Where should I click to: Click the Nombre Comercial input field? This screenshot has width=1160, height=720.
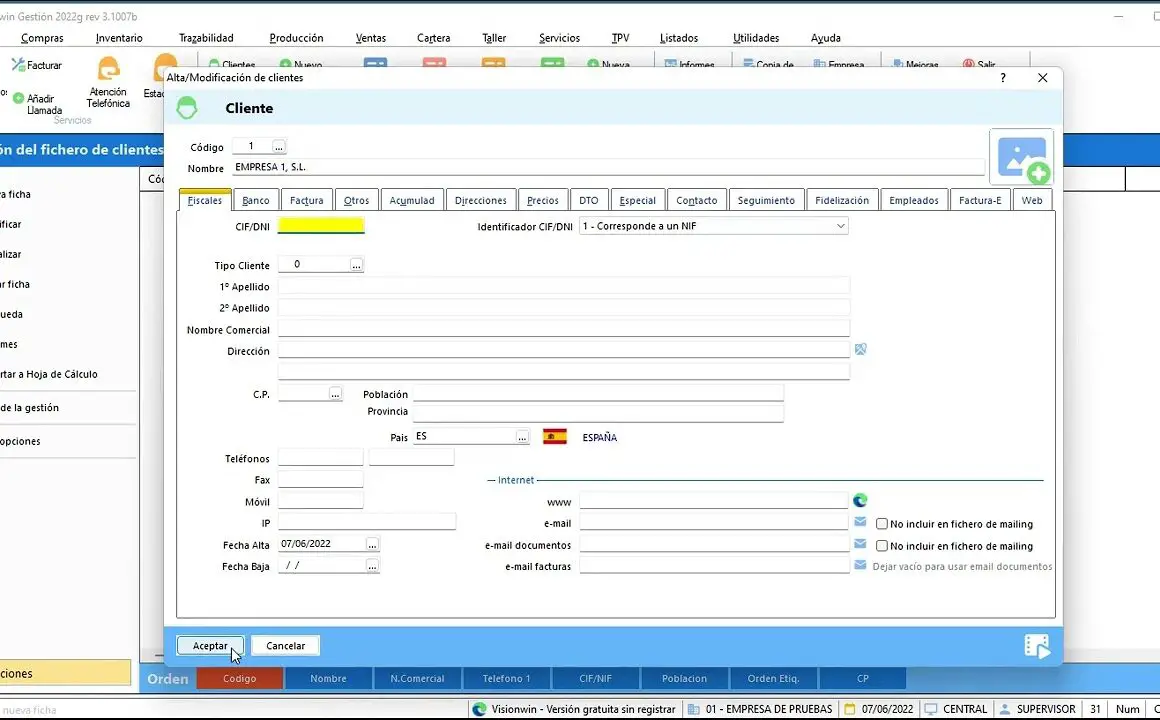coord(563,329)
